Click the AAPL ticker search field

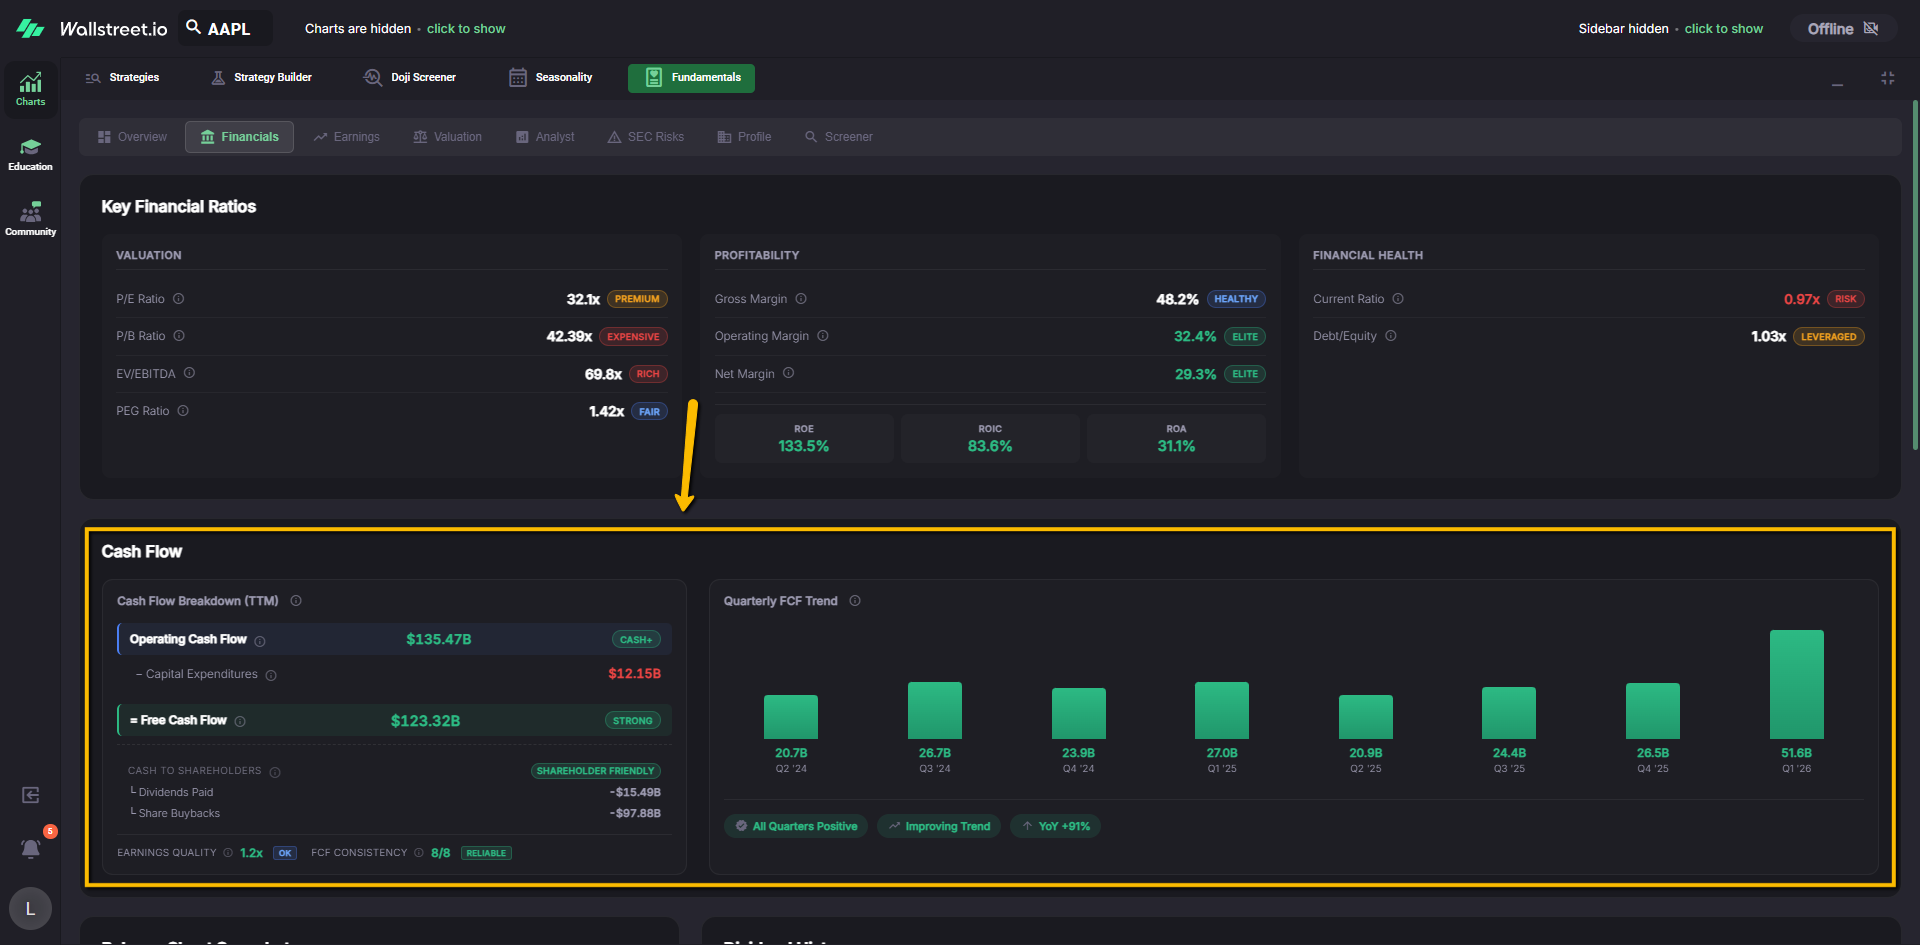[x=227, y=29]
